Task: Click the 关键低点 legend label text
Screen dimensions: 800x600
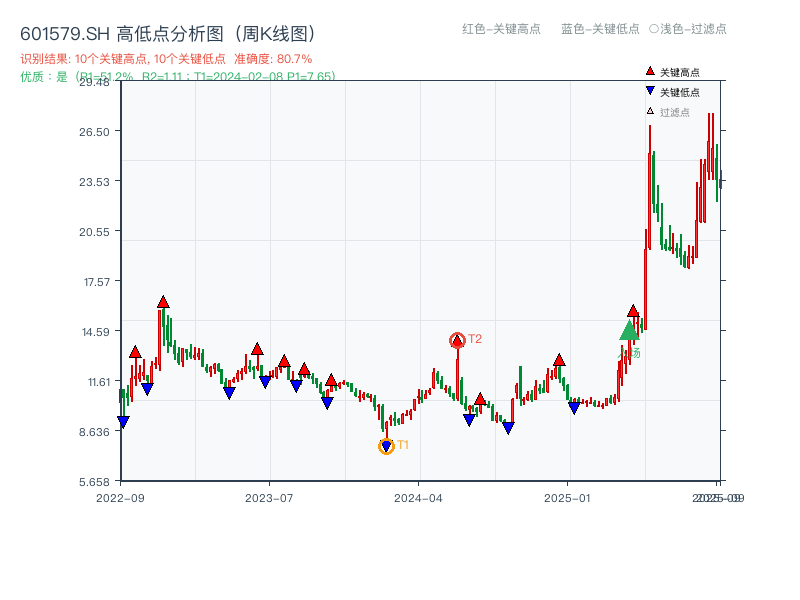Action: point(680,92)
